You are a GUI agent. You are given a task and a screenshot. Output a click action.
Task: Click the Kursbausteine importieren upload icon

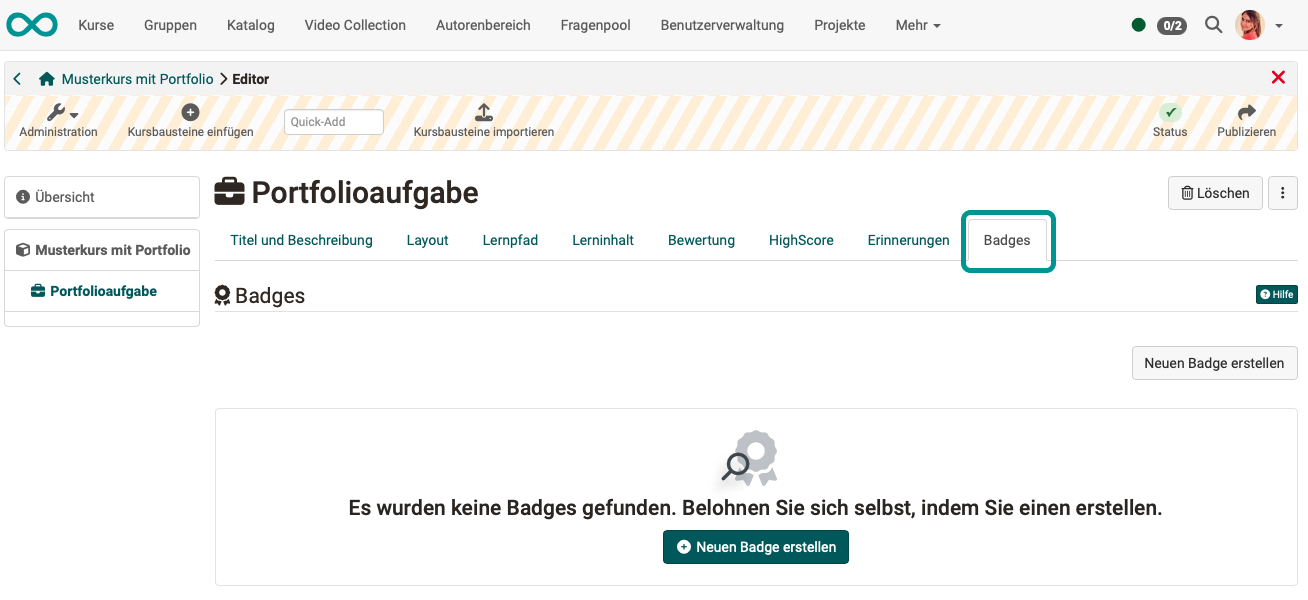tap(483, 113)
